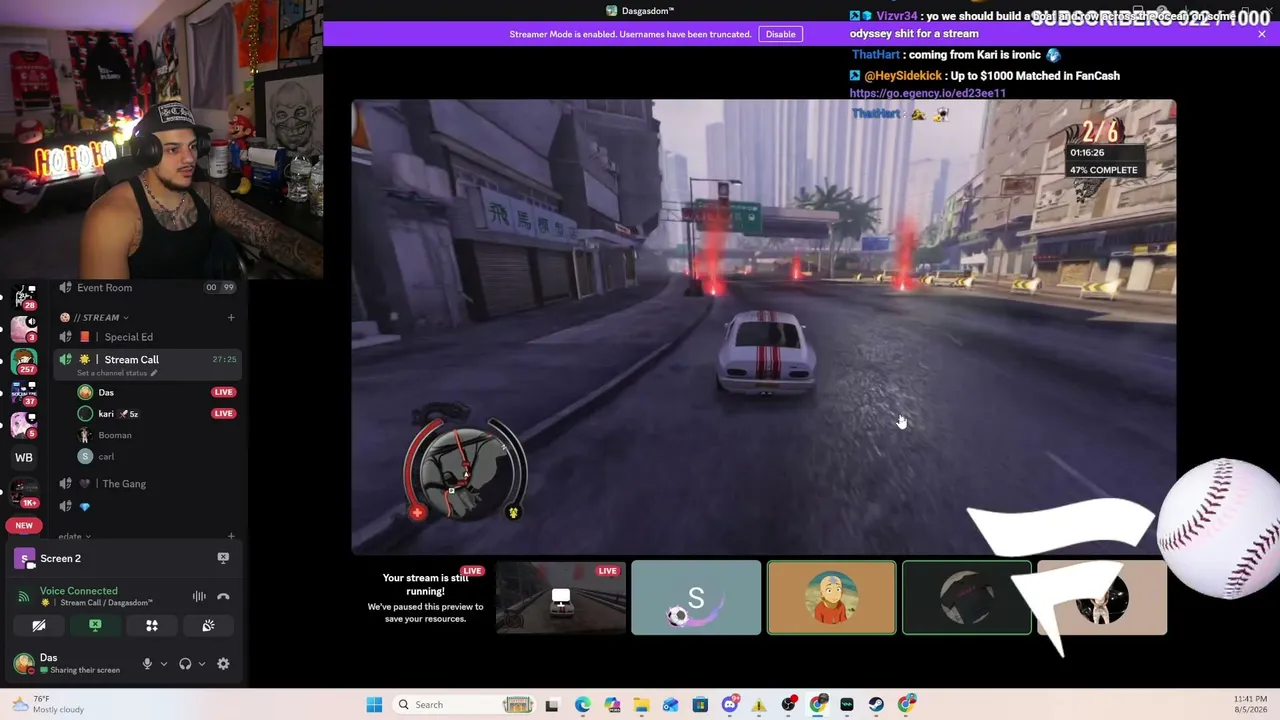Expand the headphone output options arrow
1280x720 pixels.
tap(201, 664)
